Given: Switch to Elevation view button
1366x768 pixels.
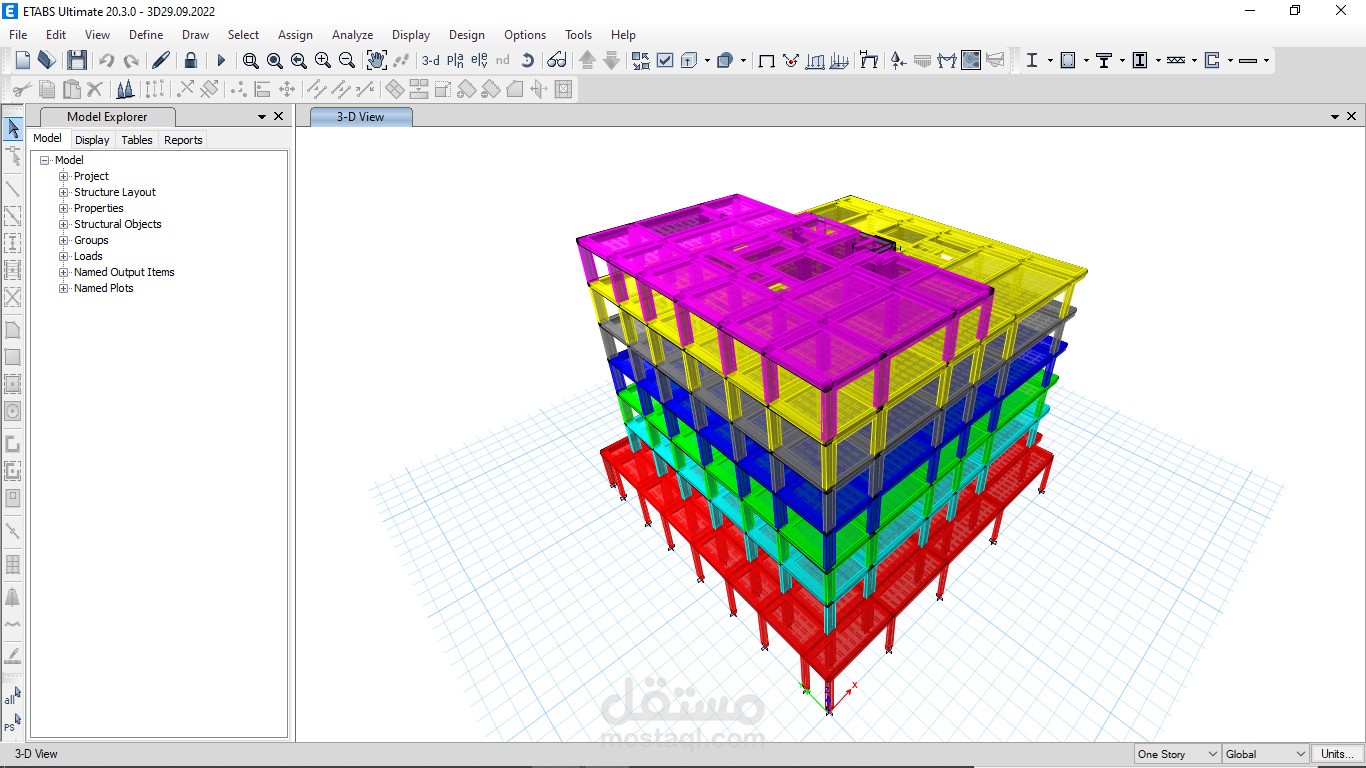Looking at the screenshot, I should pyautogui.click(x=479, y=60).
